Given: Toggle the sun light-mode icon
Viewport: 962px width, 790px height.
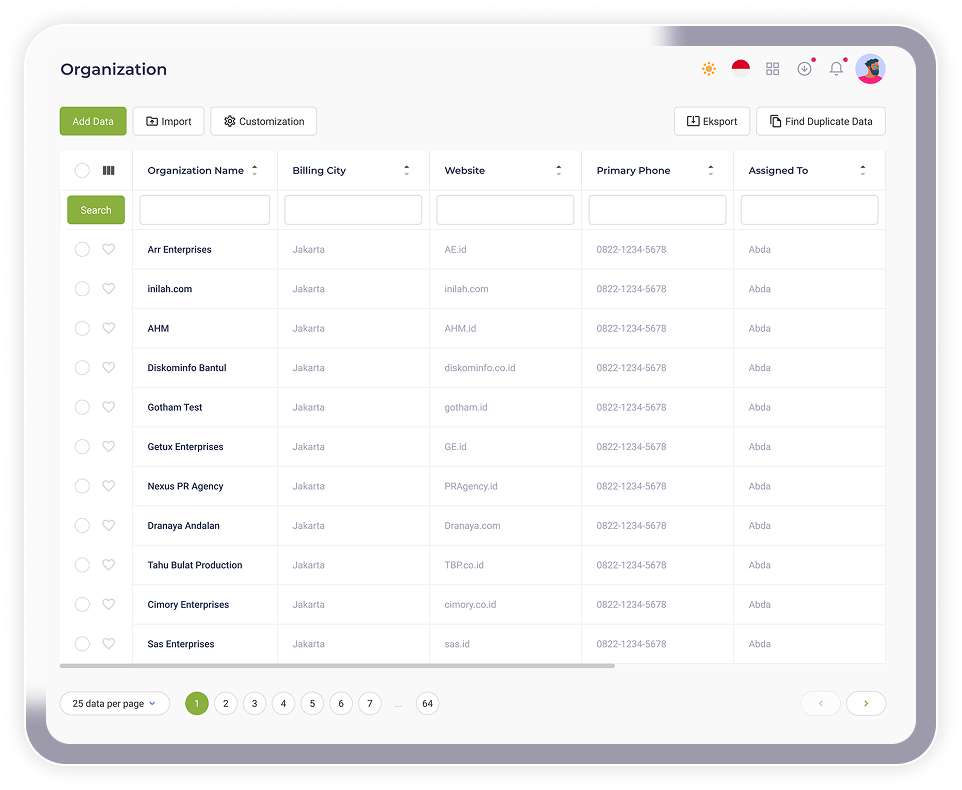Looking at the screenshot, I should [708, 69].
